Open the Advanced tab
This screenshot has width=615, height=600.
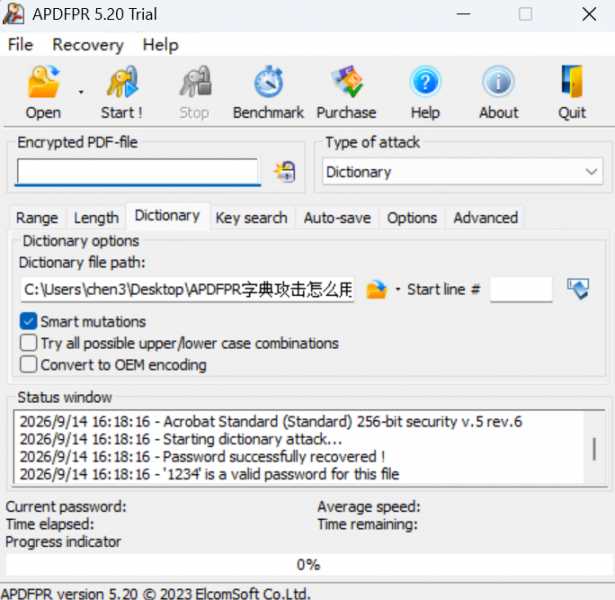pos(486,218)
